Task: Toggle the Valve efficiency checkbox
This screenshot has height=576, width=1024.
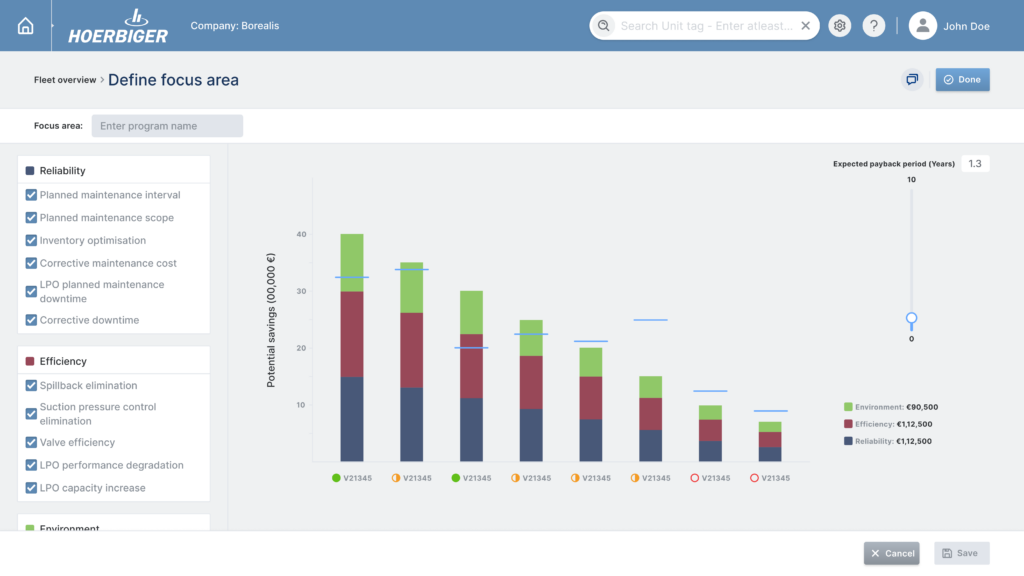Action: click(x=31, y=442)
